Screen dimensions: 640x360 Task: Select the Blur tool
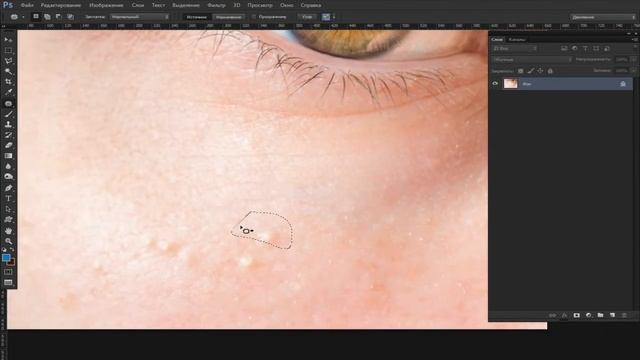tap(8, 167)
